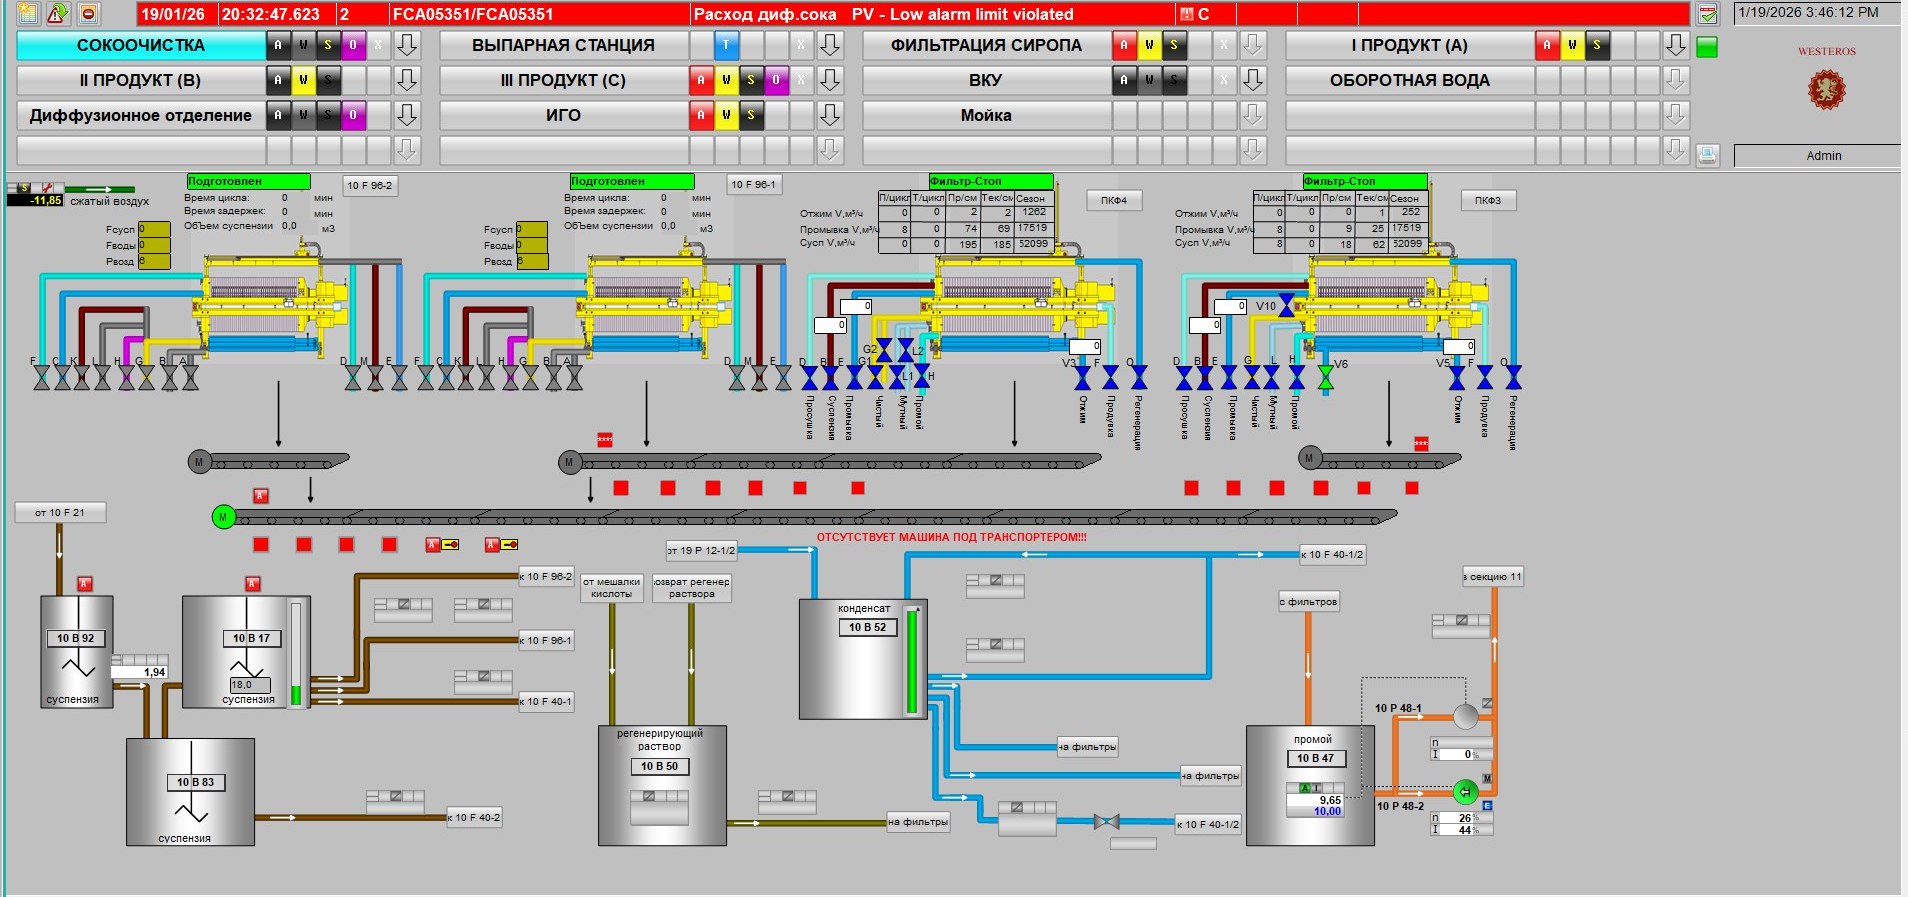Click the 'к 10 F 96-2' link label
Image resolution: width=1908 pixels, height=897 pixels.
click(546, 576)
